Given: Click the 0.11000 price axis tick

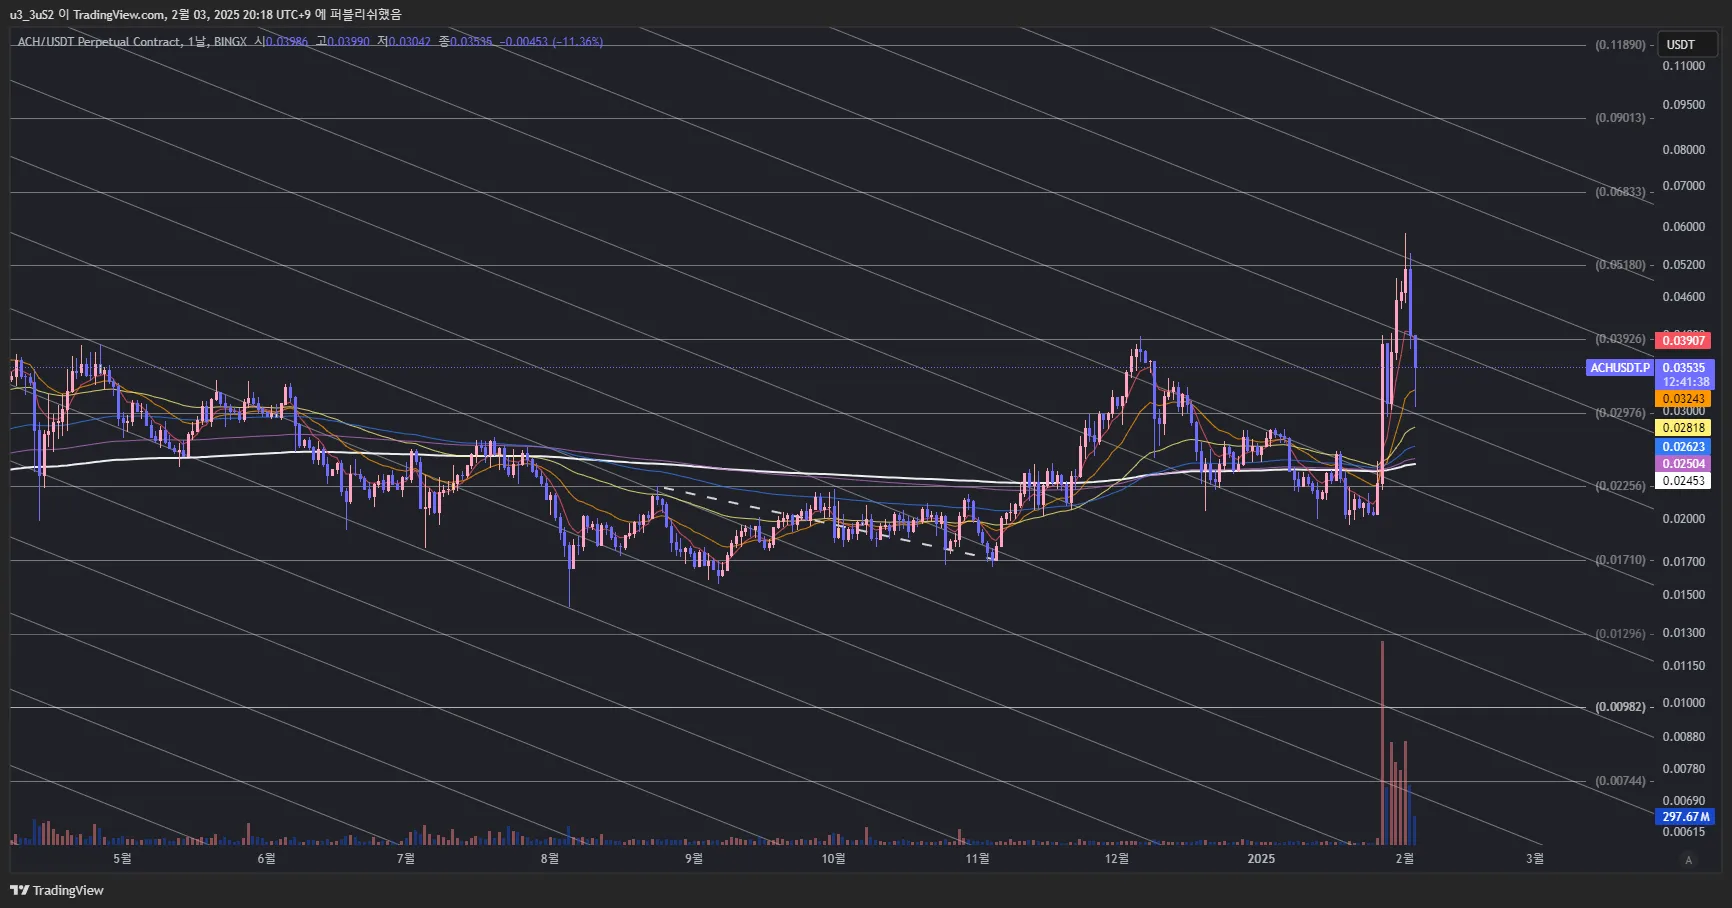Looking at the screenshot, I should 1684,66.
